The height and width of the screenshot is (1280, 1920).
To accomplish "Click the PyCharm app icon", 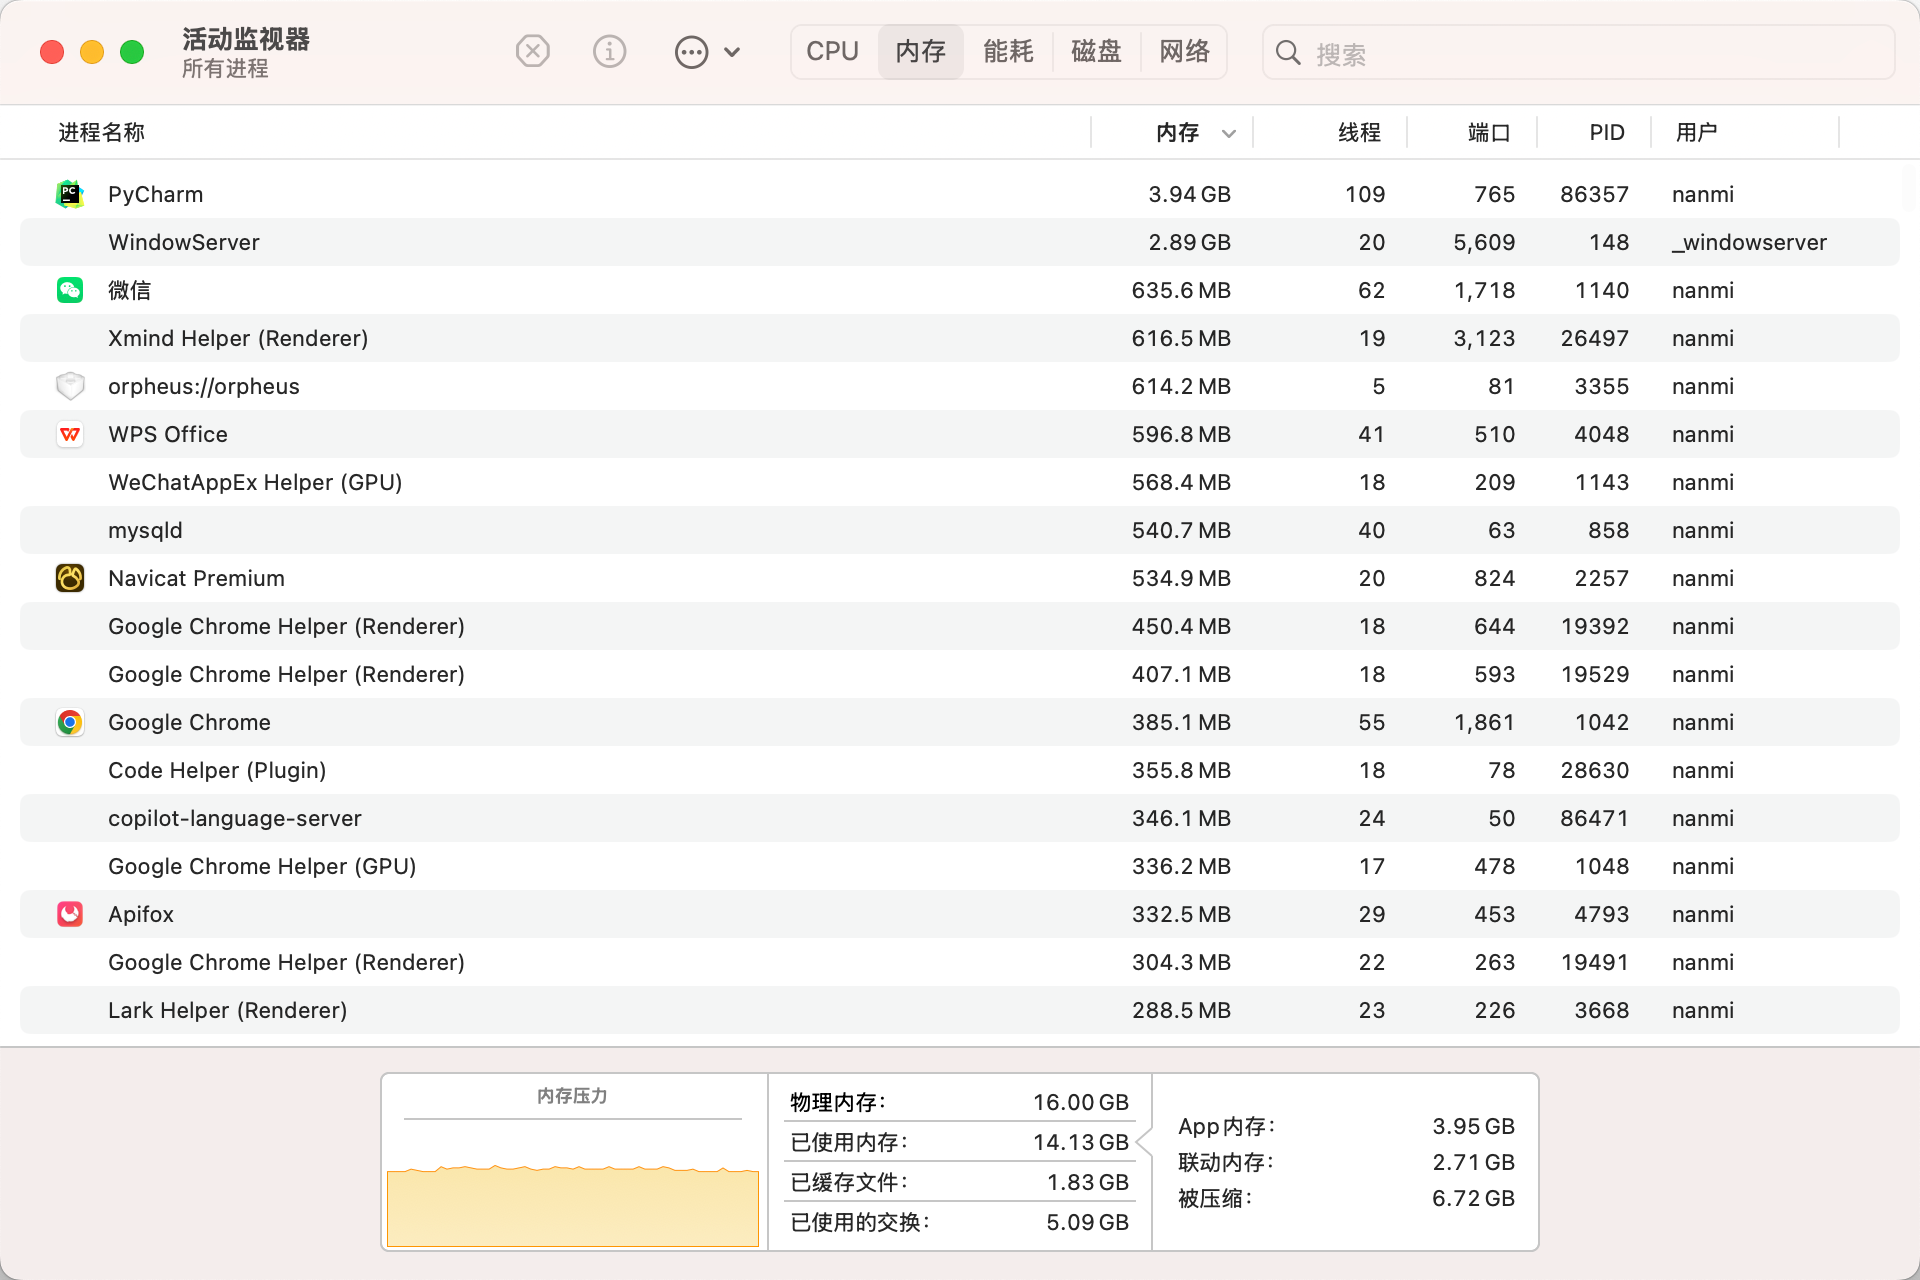I will 70,194.
